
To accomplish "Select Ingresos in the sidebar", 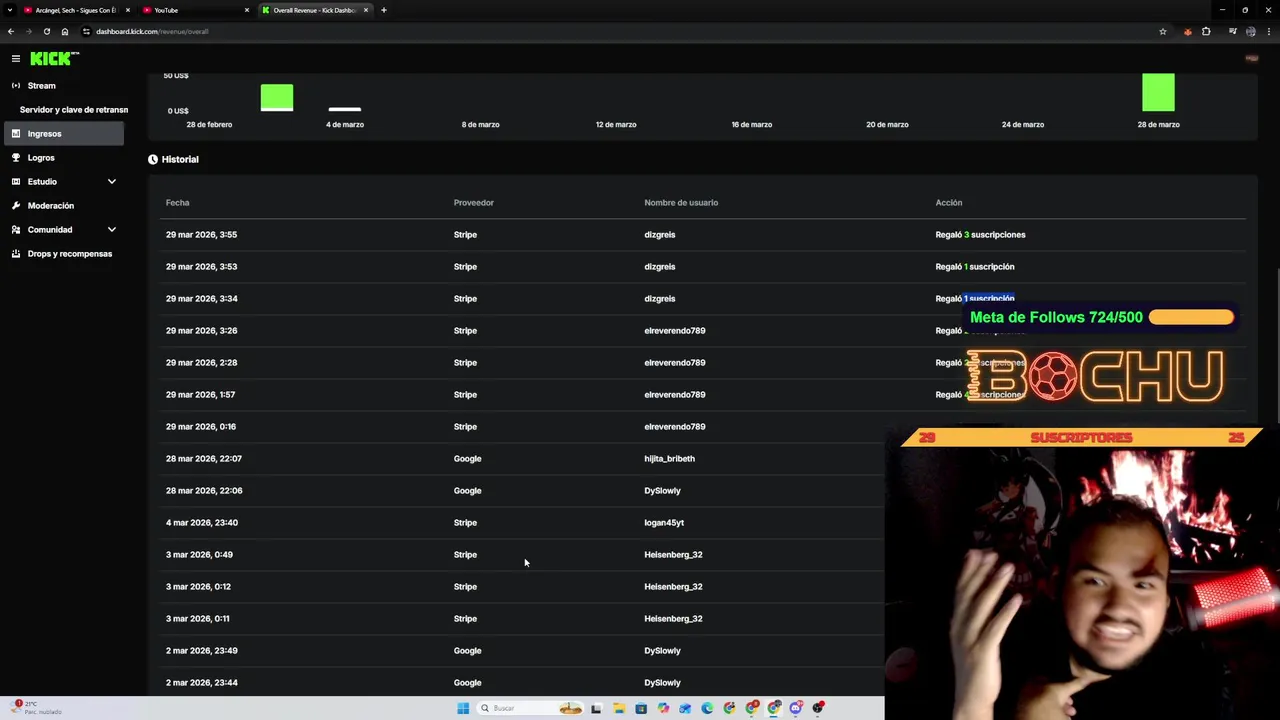I will pos(62,133).
